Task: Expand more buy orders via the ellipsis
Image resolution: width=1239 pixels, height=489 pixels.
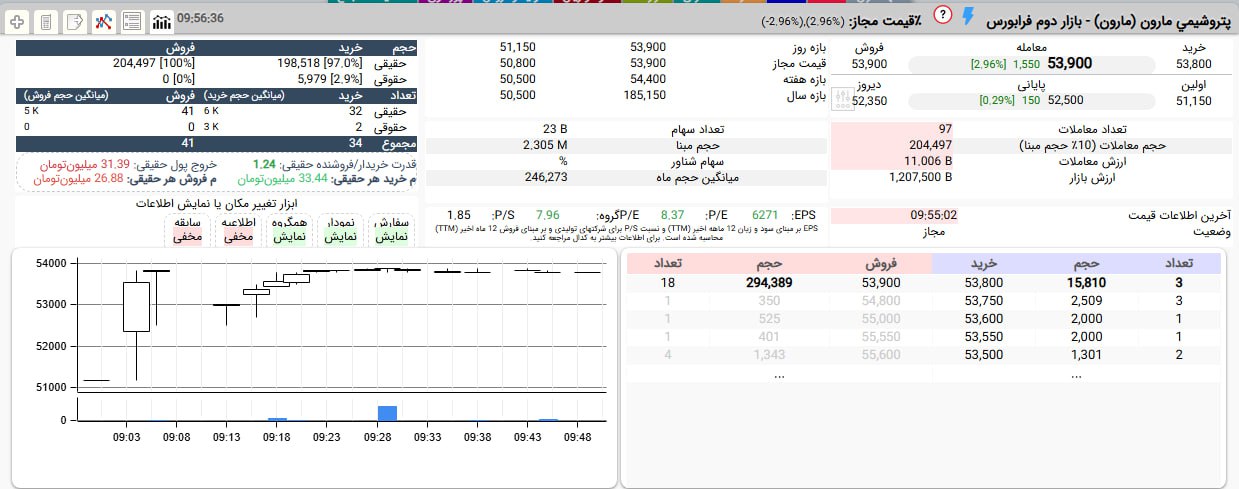Action: point(1076,374)
